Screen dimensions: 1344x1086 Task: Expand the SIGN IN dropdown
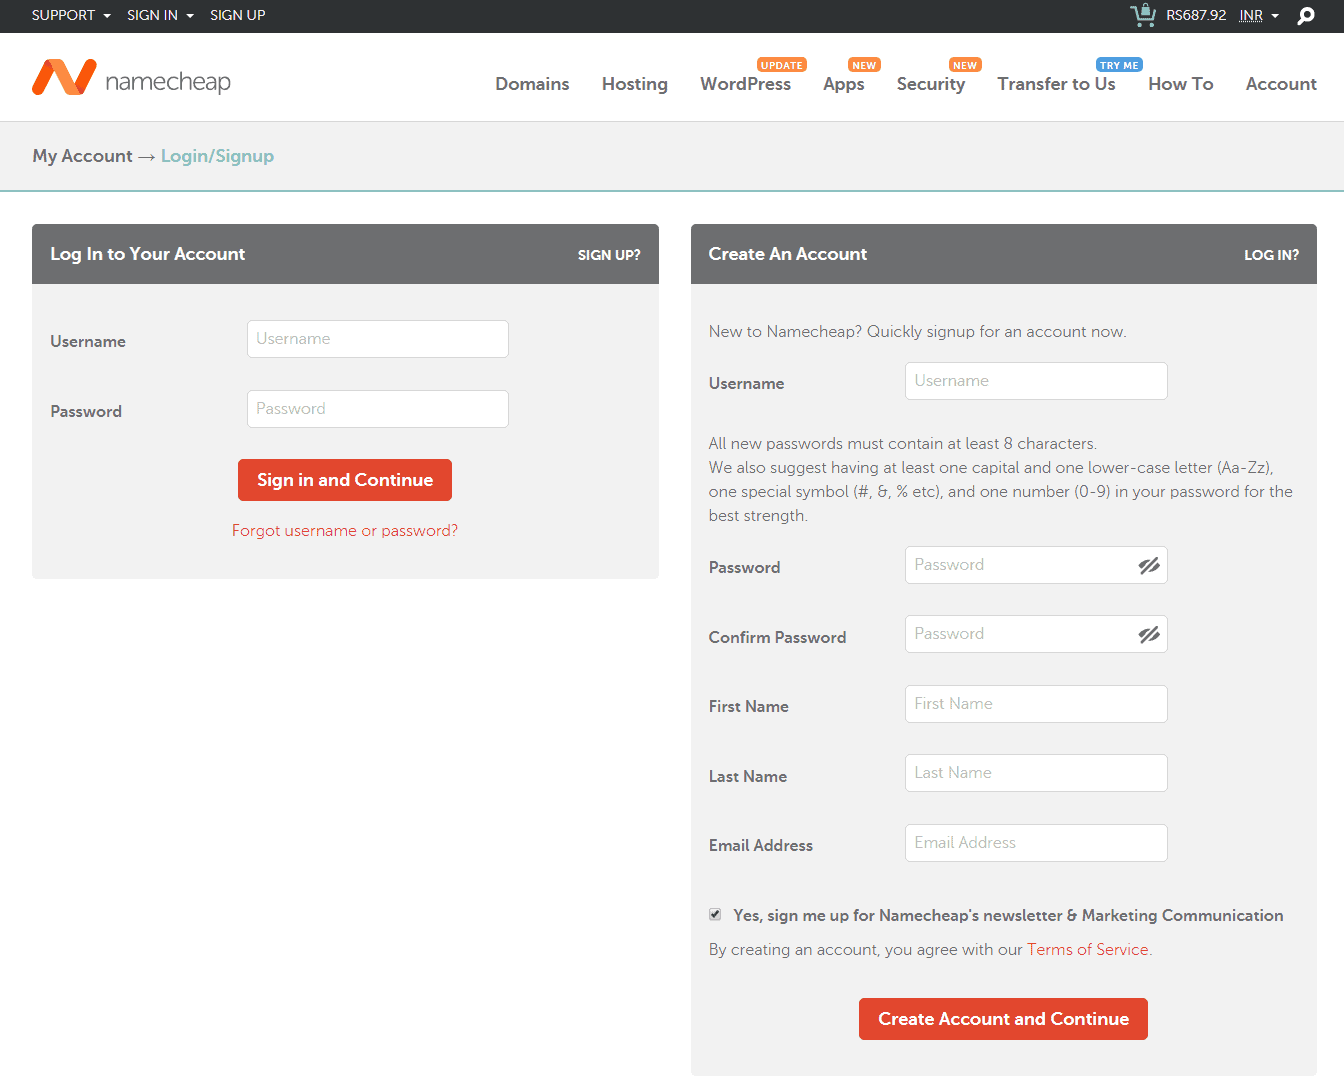pos(160,15)
